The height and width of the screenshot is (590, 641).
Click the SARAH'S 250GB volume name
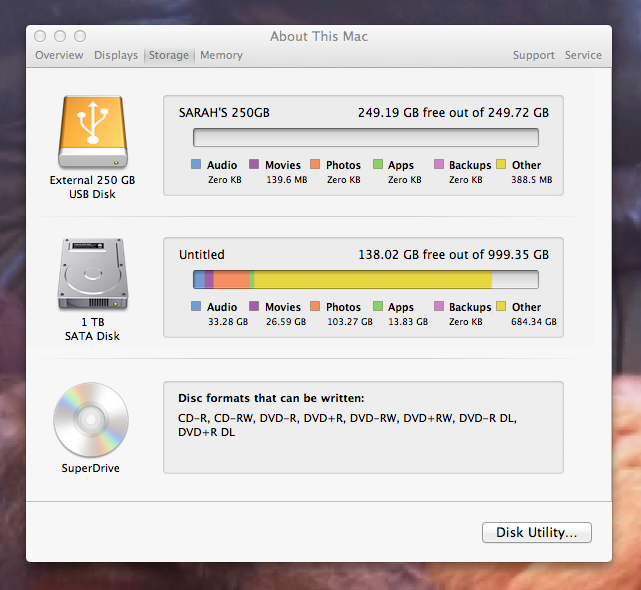click(224, 112)
